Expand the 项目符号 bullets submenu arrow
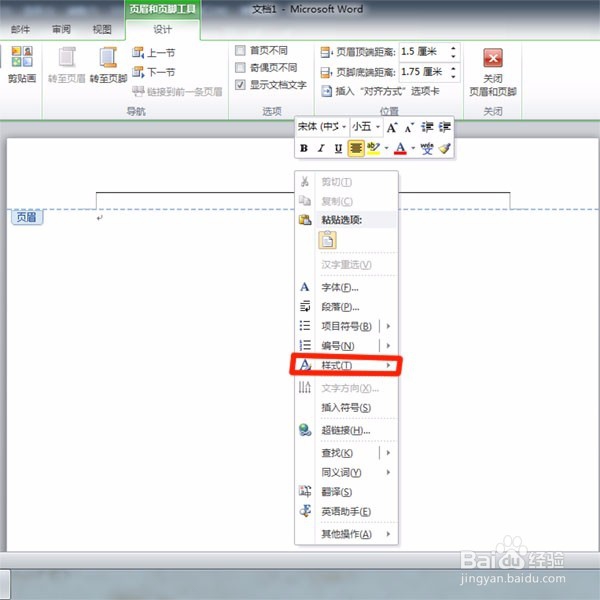This screenshot has height=600, width=600. (x=388, y=326)
